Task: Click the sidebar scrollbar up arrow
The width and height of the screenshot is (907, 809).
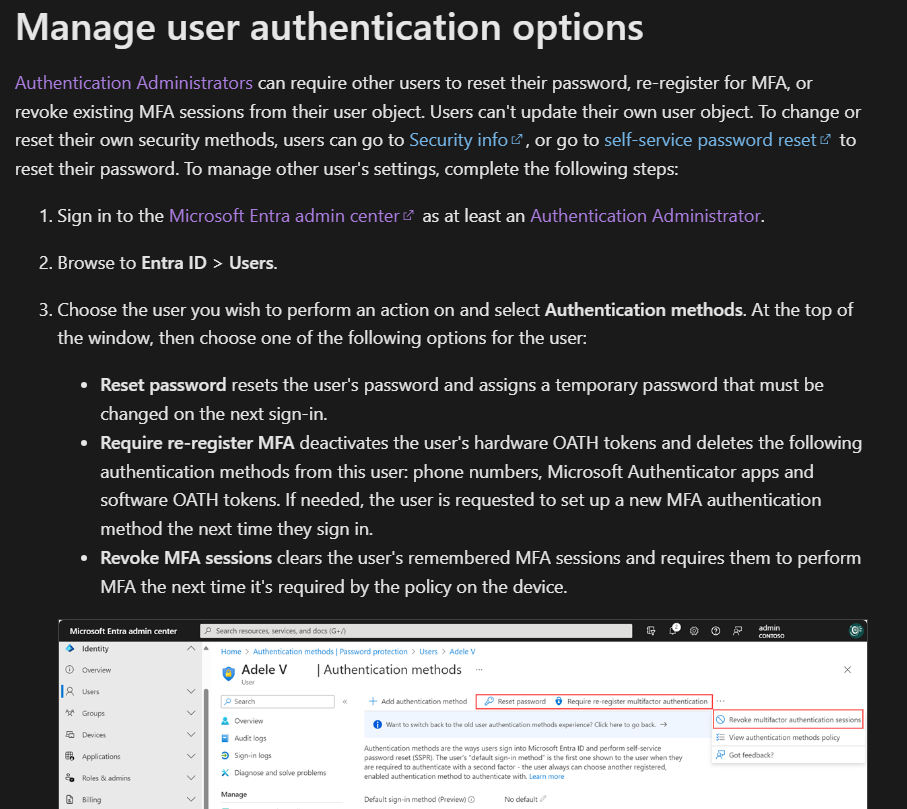Action: point(207,649)
